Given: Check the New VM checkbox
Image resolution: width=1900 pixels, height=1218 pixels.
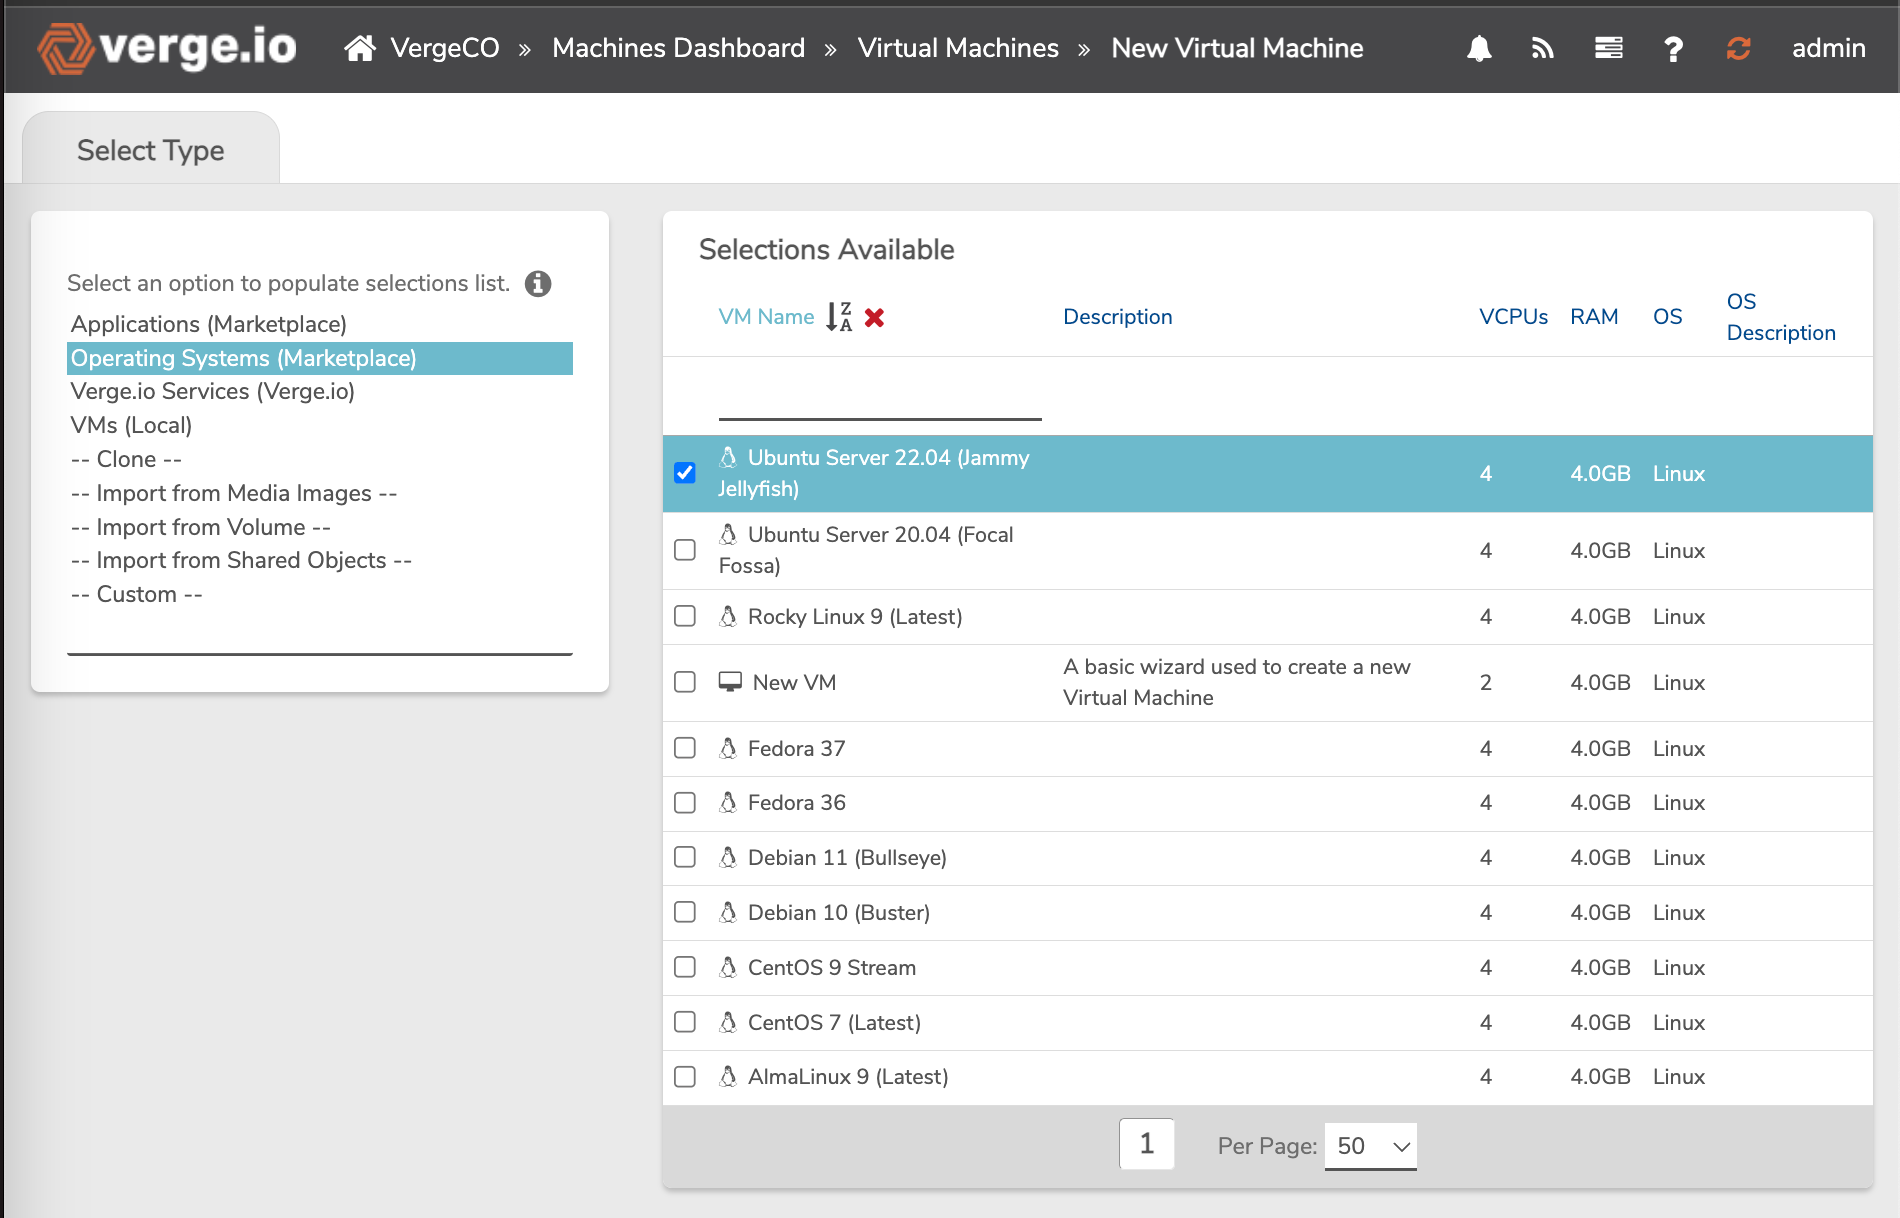Looking at the screenshot, I should pyautogui.click(x=685, y=682).
